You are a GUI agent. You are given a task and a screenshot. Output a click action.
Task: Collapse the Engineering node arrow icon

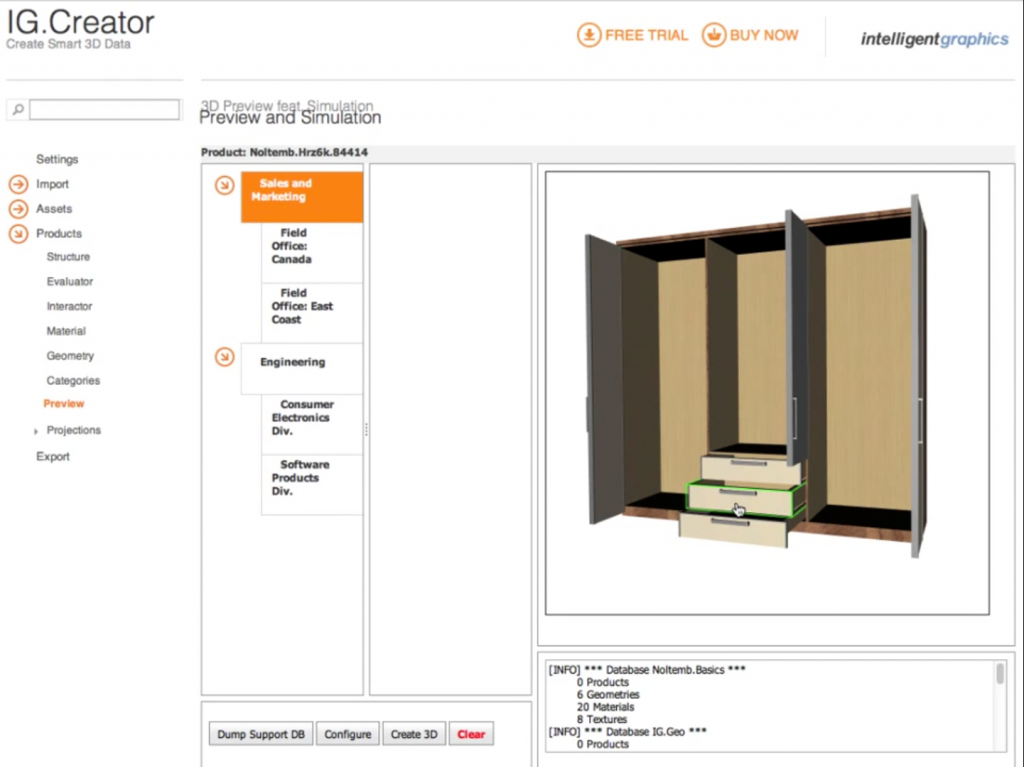point(225,356)
